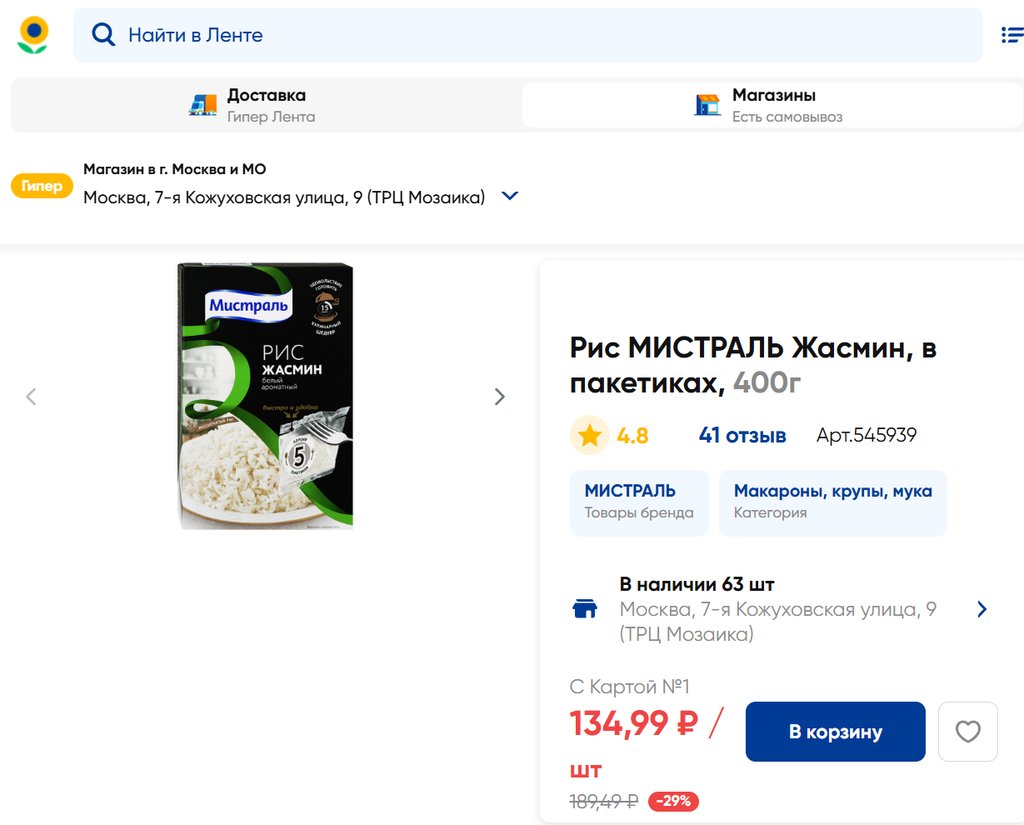Screen dimensions: 1024x825
Task: Click the yellow rating star icon
Action: [x=590, y=435]
